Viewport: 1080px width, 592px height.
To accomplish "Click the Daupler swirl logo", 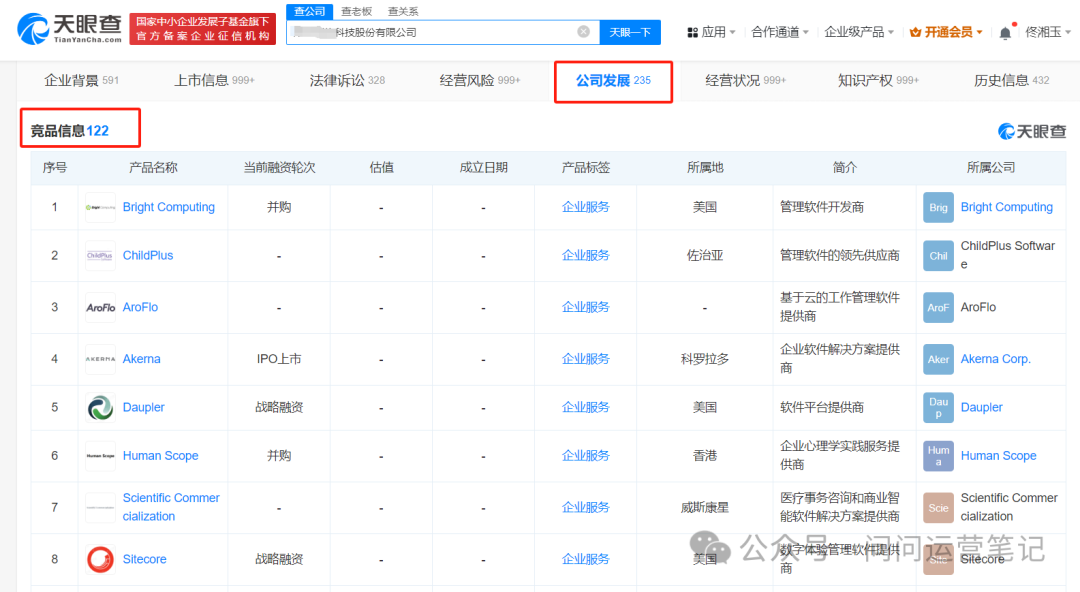I will (x=100, y=407).
